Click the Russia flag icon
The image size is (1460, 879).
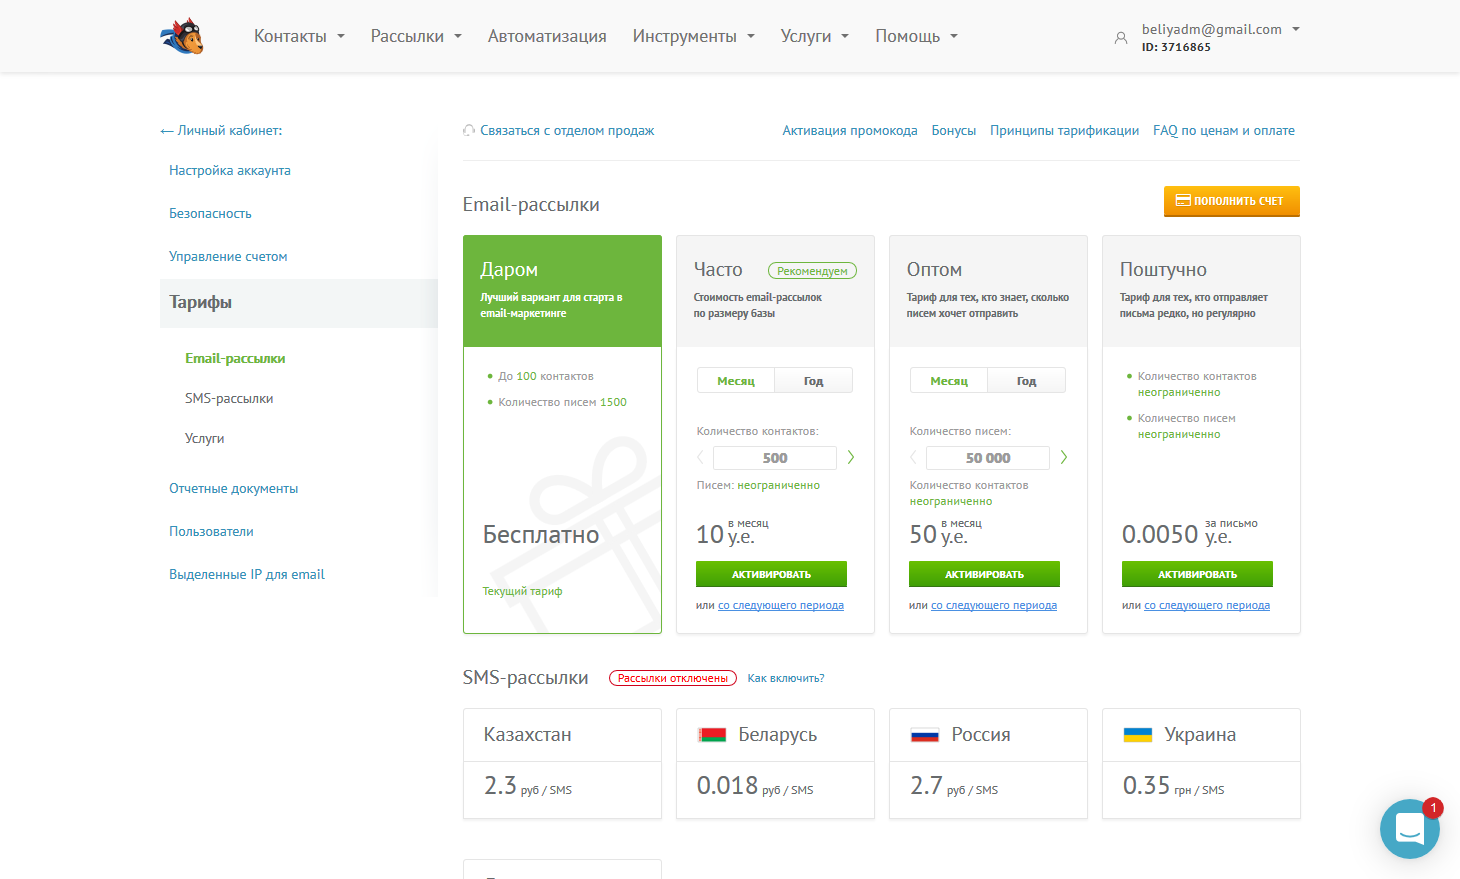coord(925,735)
